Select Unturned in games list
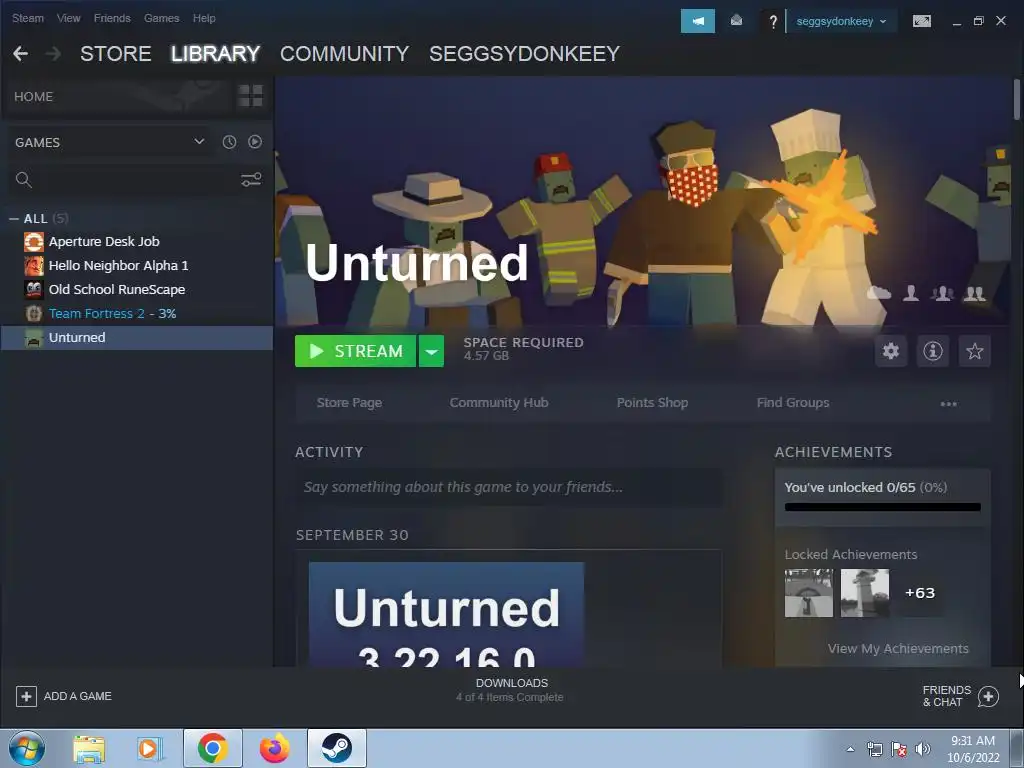Viewport: 1024px width, 768px height. pos(137,338)
